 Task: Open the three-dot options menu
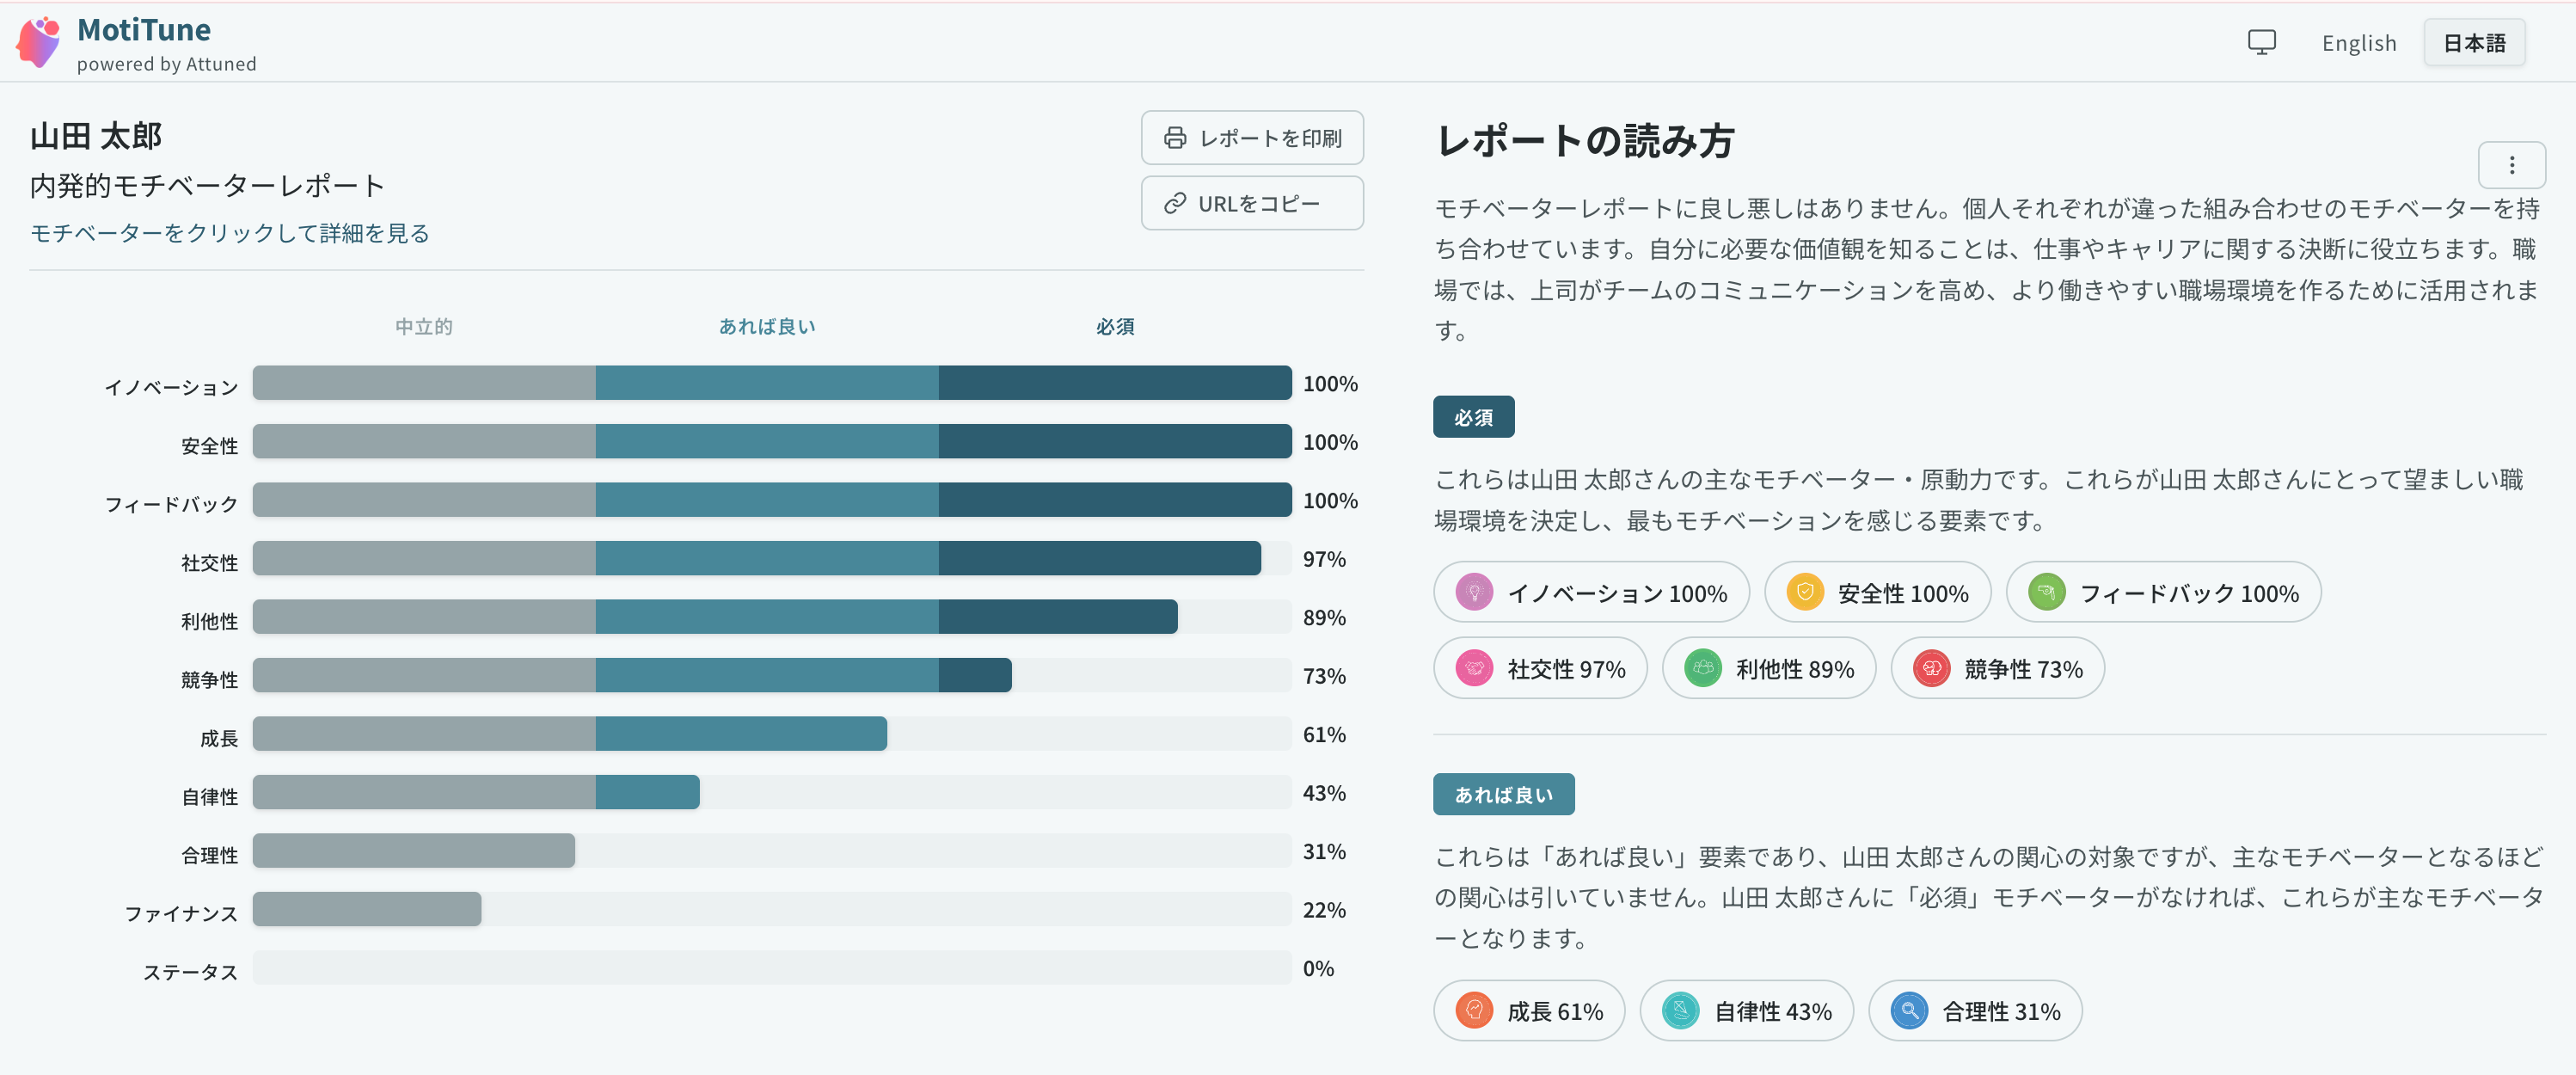2511,165
